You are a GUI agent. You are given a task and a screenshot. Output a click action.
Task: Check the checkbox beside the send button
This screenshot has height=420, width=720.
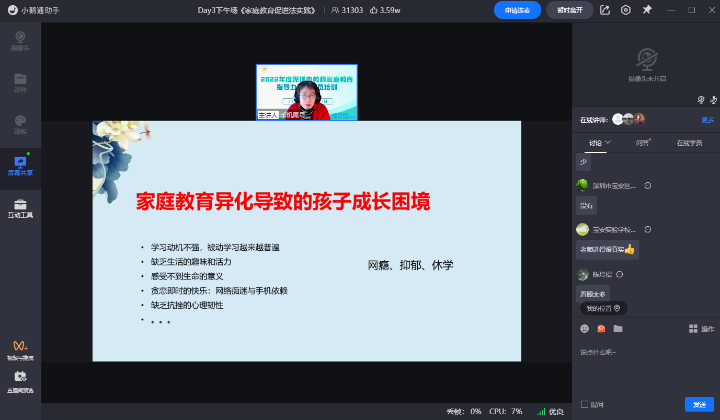pyautogui.click(x=585, y=404)
